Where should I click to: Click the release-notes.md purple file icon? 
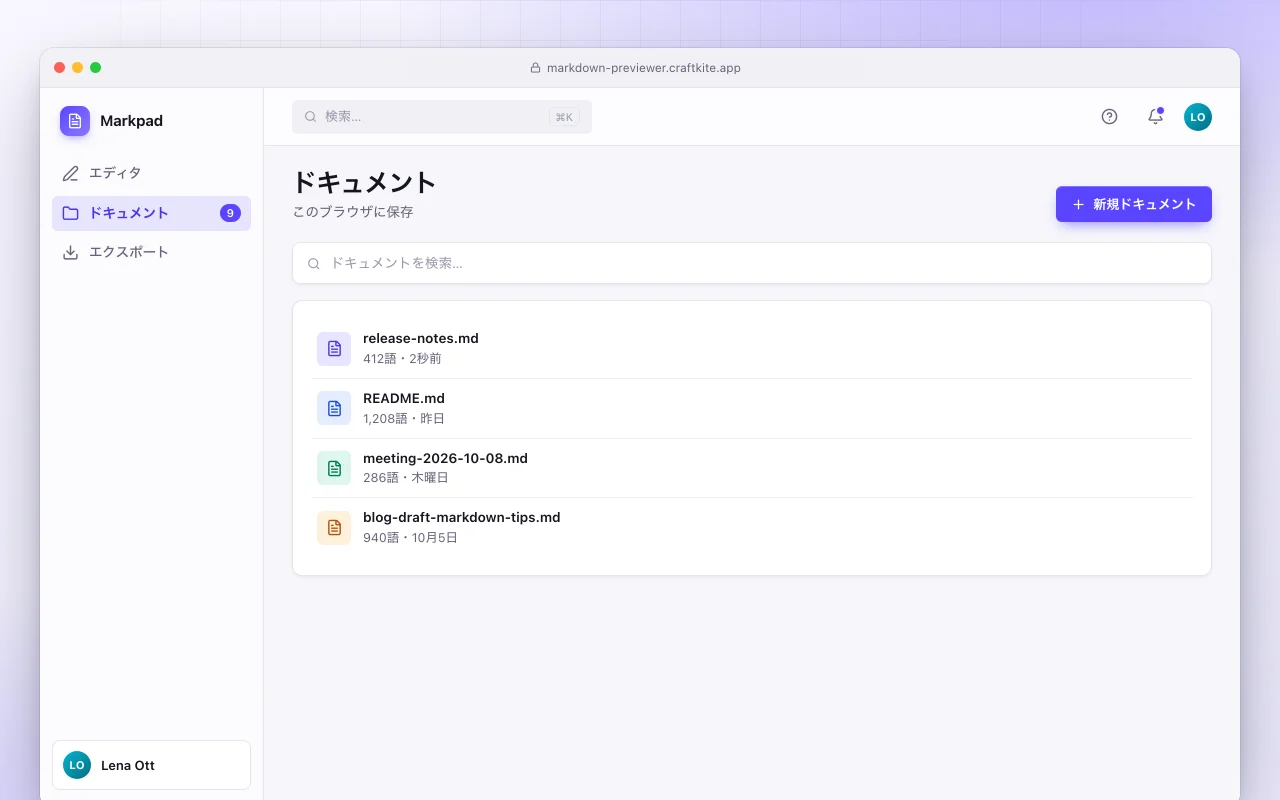coord(334,349)
